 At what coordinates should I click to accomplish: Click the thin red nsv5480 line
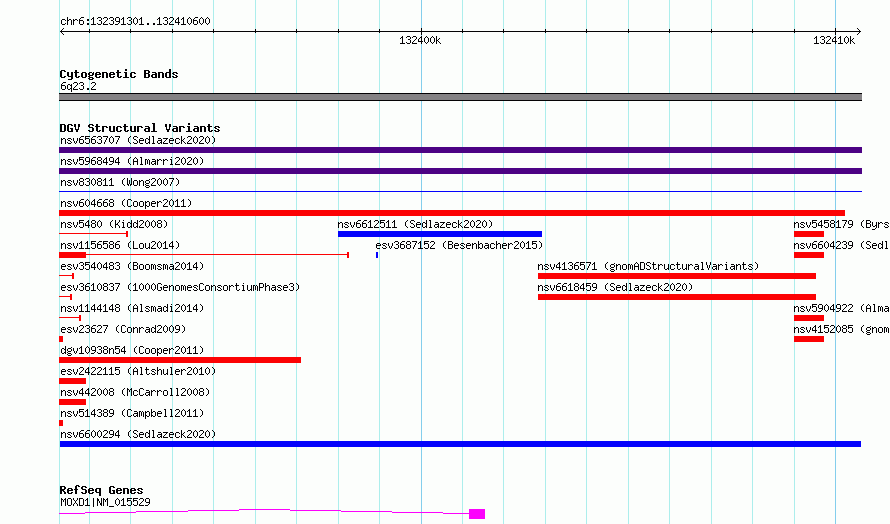94,234
